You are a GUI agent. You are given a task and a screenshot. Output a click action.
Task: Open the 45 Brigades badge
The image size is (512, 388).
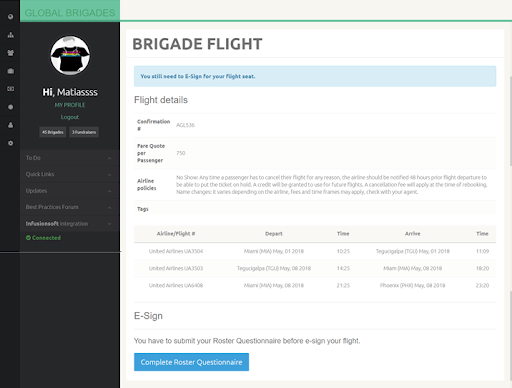(x=53, y=132)
